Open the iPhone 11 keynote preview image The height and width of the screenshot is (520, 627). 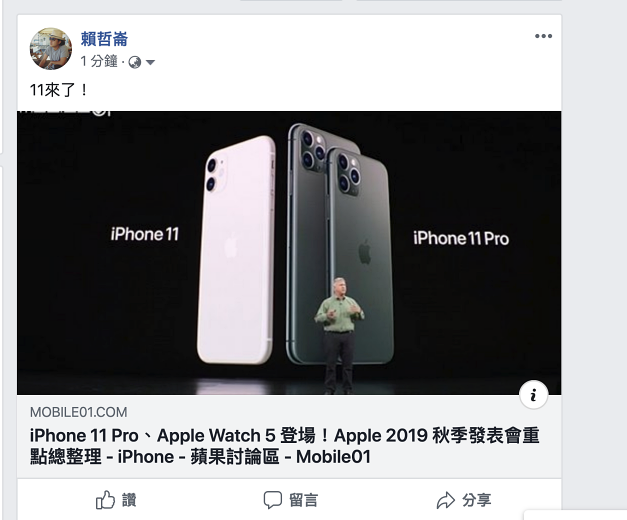[x=289, y=253]
